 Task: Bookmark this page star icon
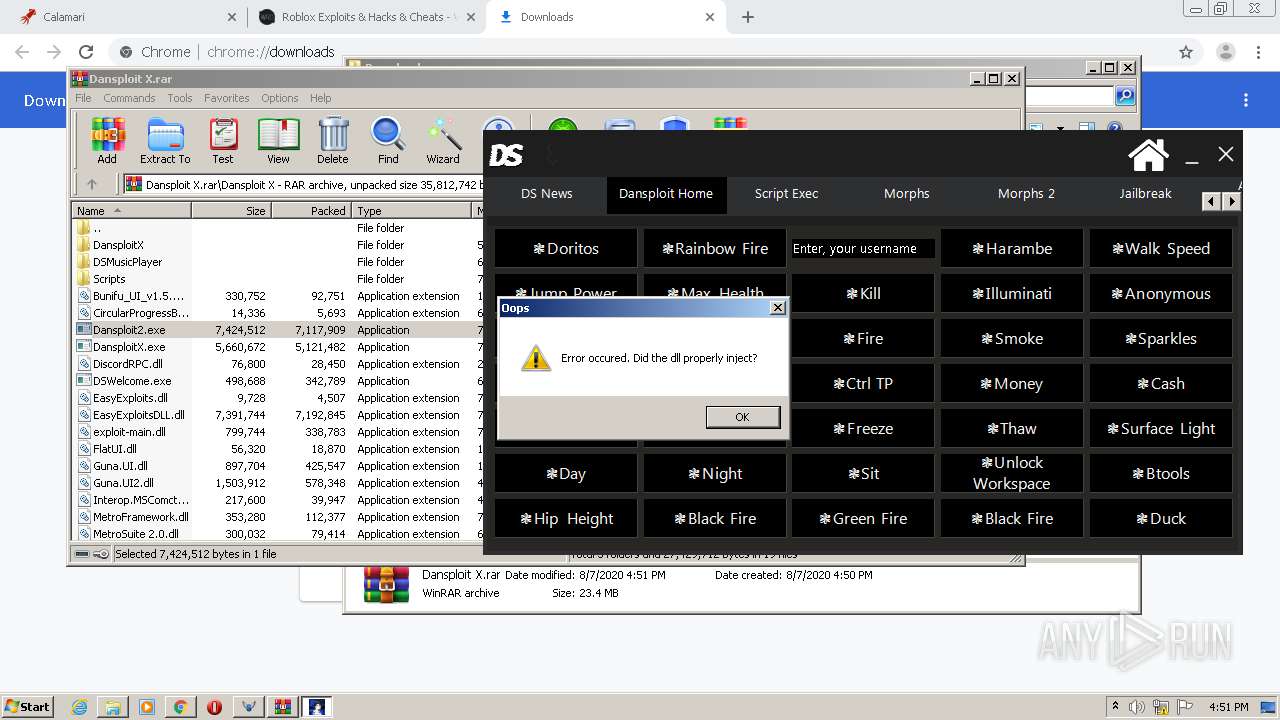(x=1186, y=52)
